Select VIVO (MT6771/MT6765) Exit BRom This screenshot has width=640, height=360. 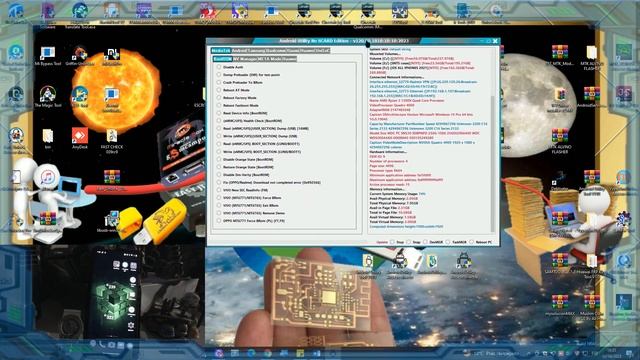coord(248,205)
